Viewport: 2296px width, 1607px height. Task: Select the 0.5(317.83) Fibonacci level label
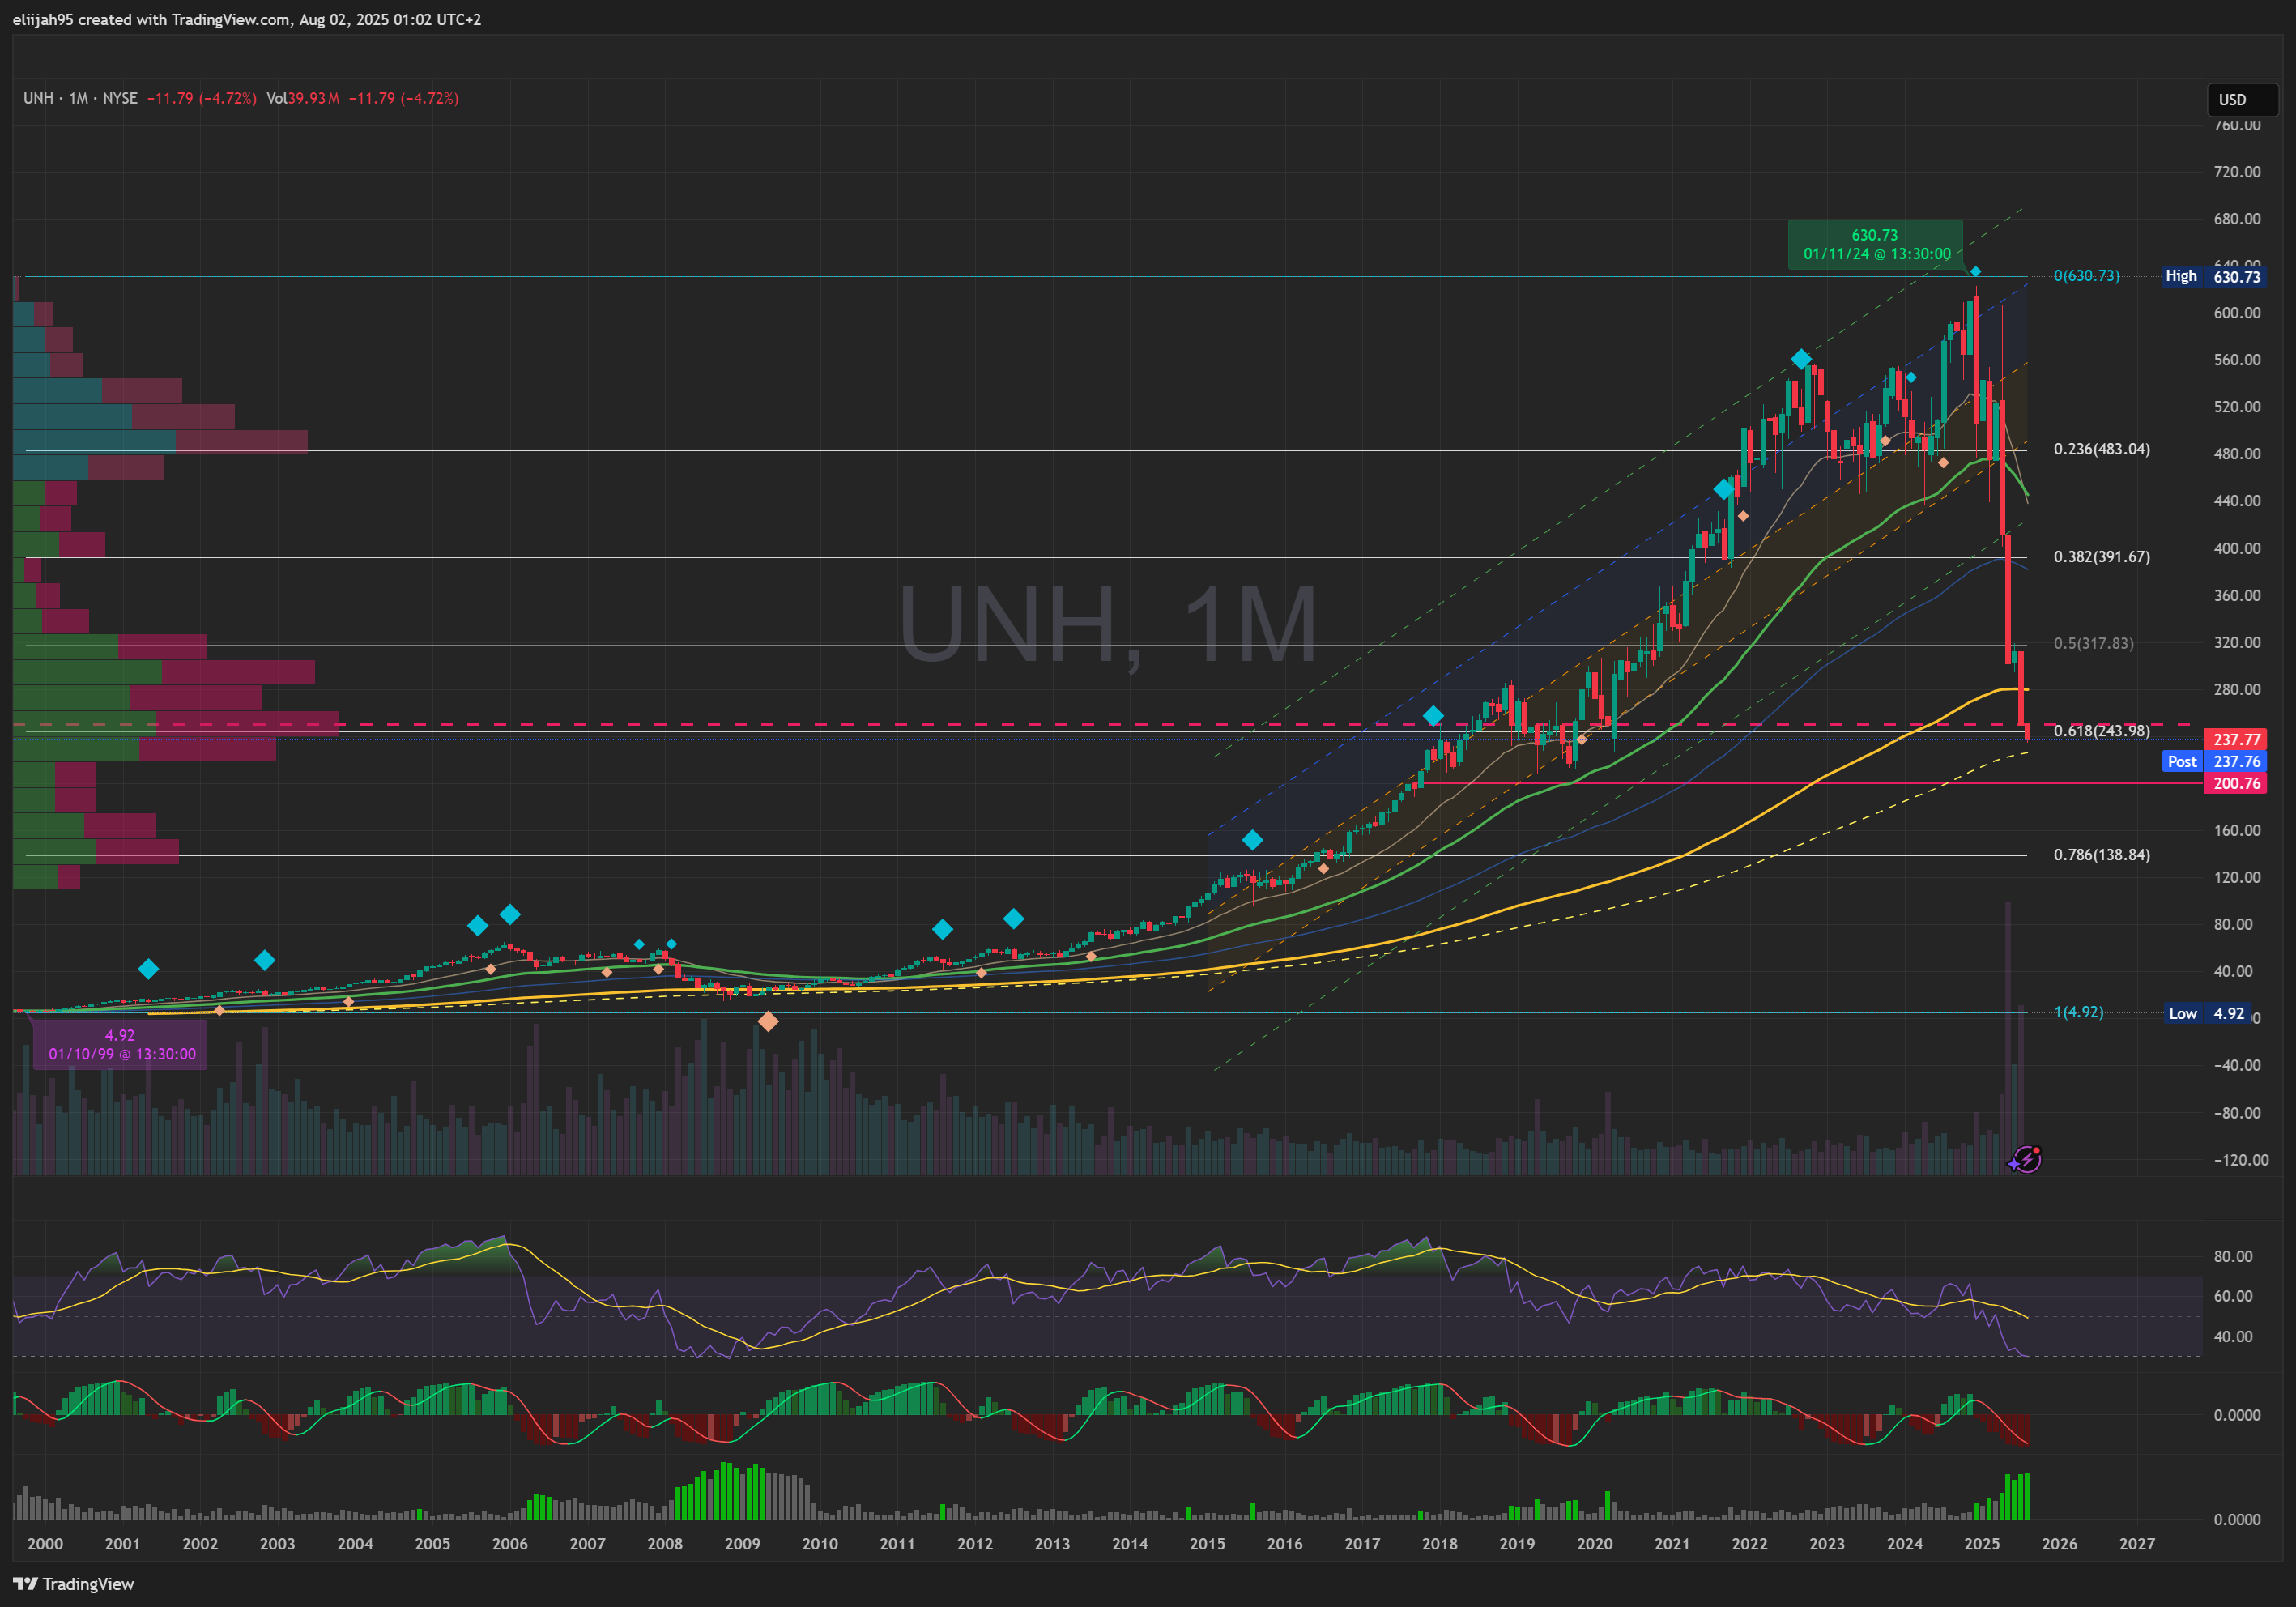point(2093,643)
